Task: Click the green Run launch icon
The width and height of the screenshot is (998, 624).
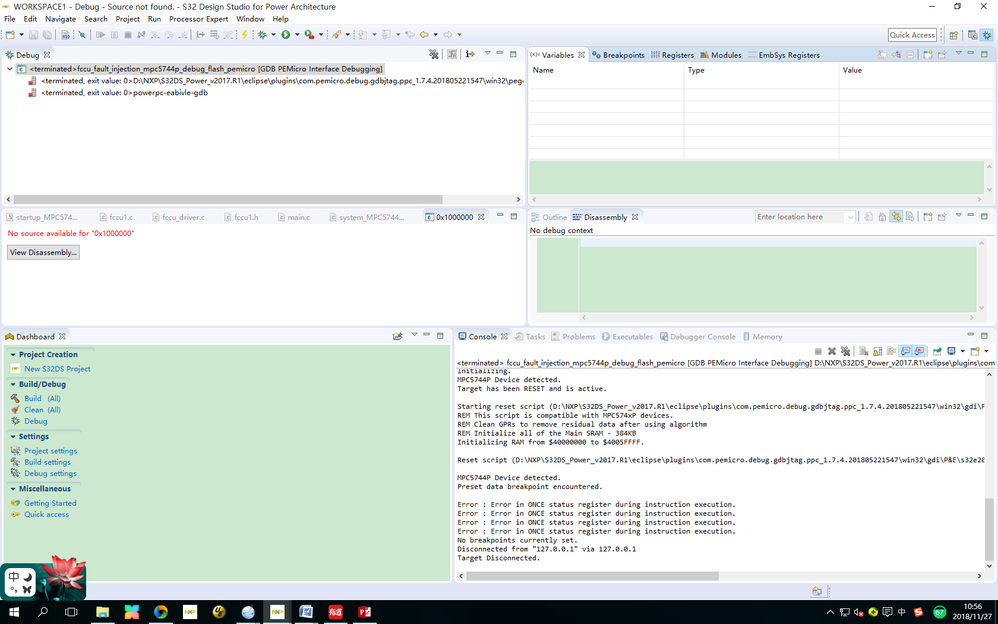Action: click(286, 34)
